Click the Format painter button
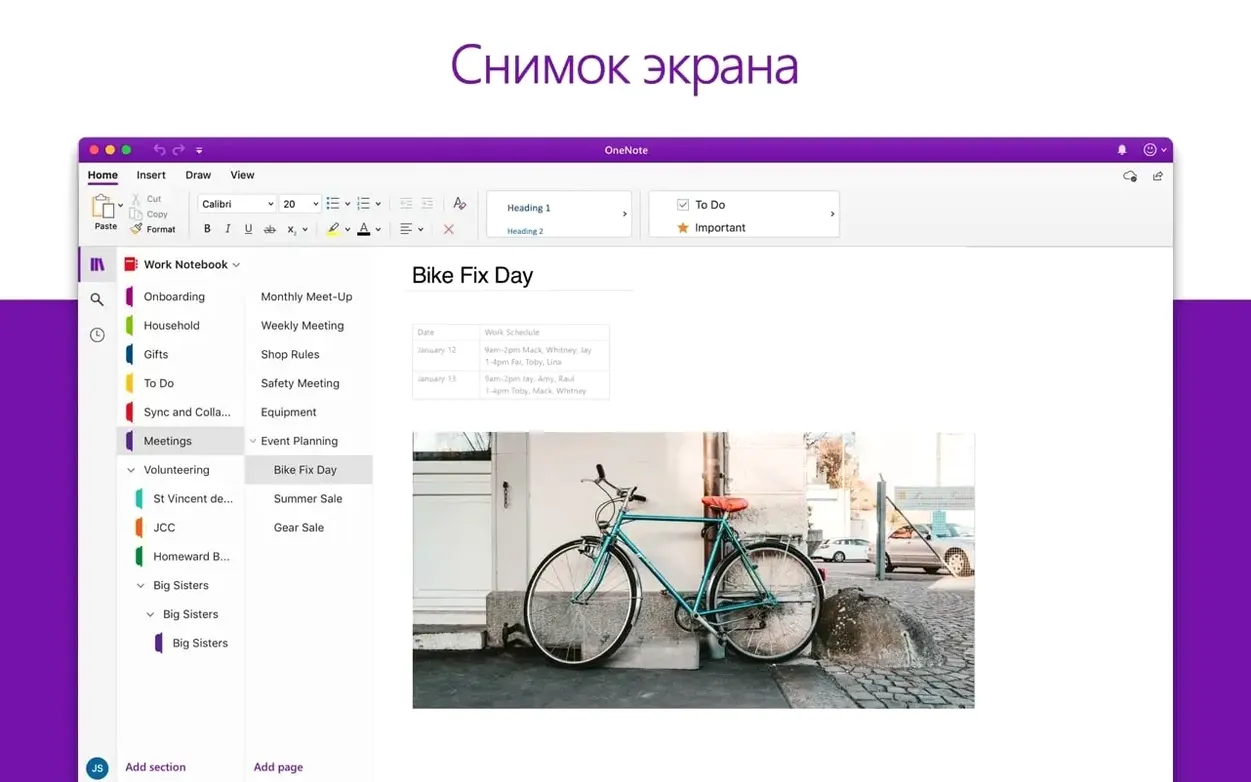Image resolution: width=1251 pixels, height=782 pixels. (x=153, y=229)
